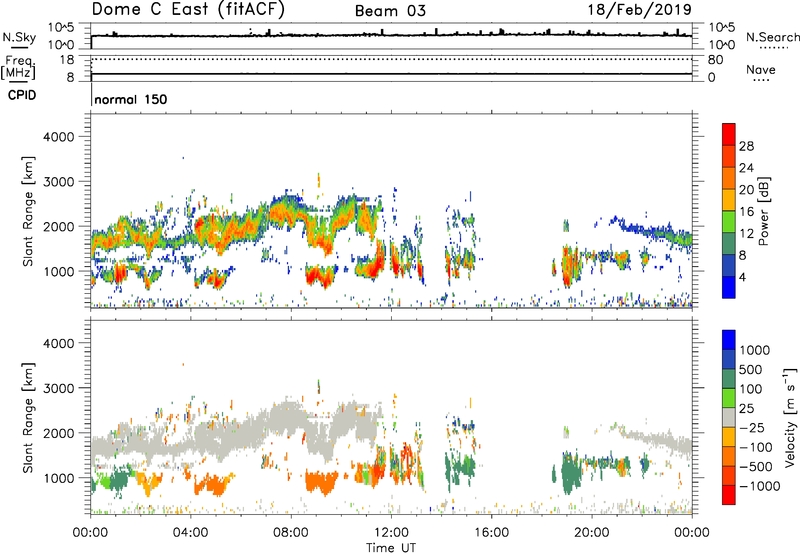Click velocity colorbar grey segment, 25 to -25
800x554 pixels.
click(x=729, y=417)
